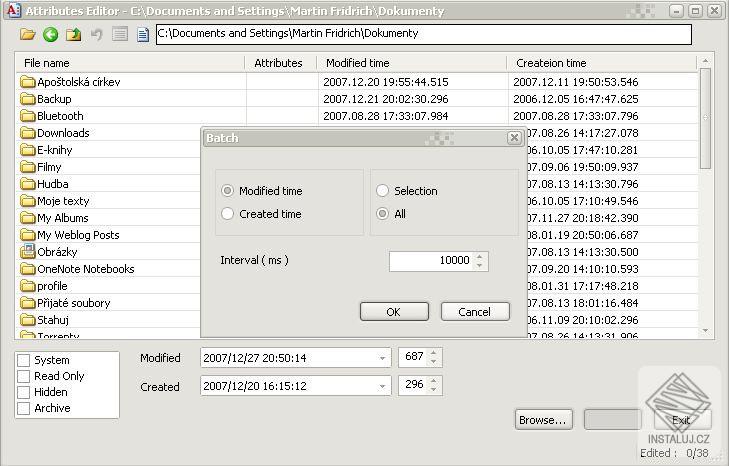The width and height of the screenshot is (729, 466).
Task: Increase Created milliseconds 296 spinner
Action: (x=433, y=381)
